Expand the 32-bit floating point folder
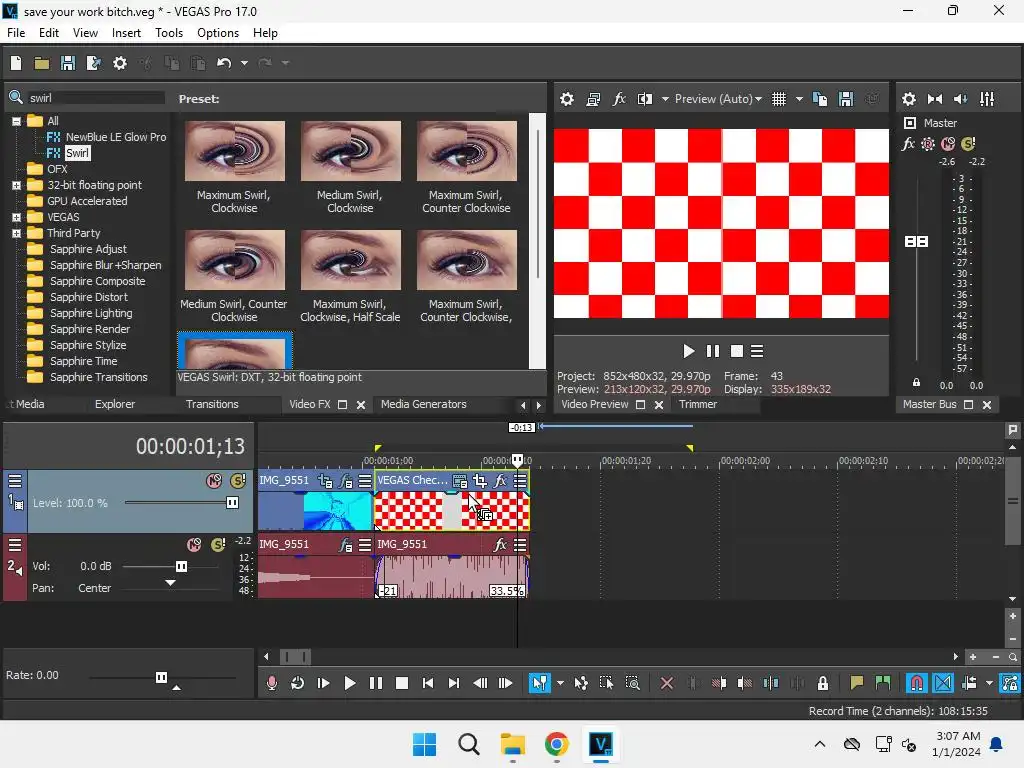This screenshot has width=1024, height=768. click(16, 185)
